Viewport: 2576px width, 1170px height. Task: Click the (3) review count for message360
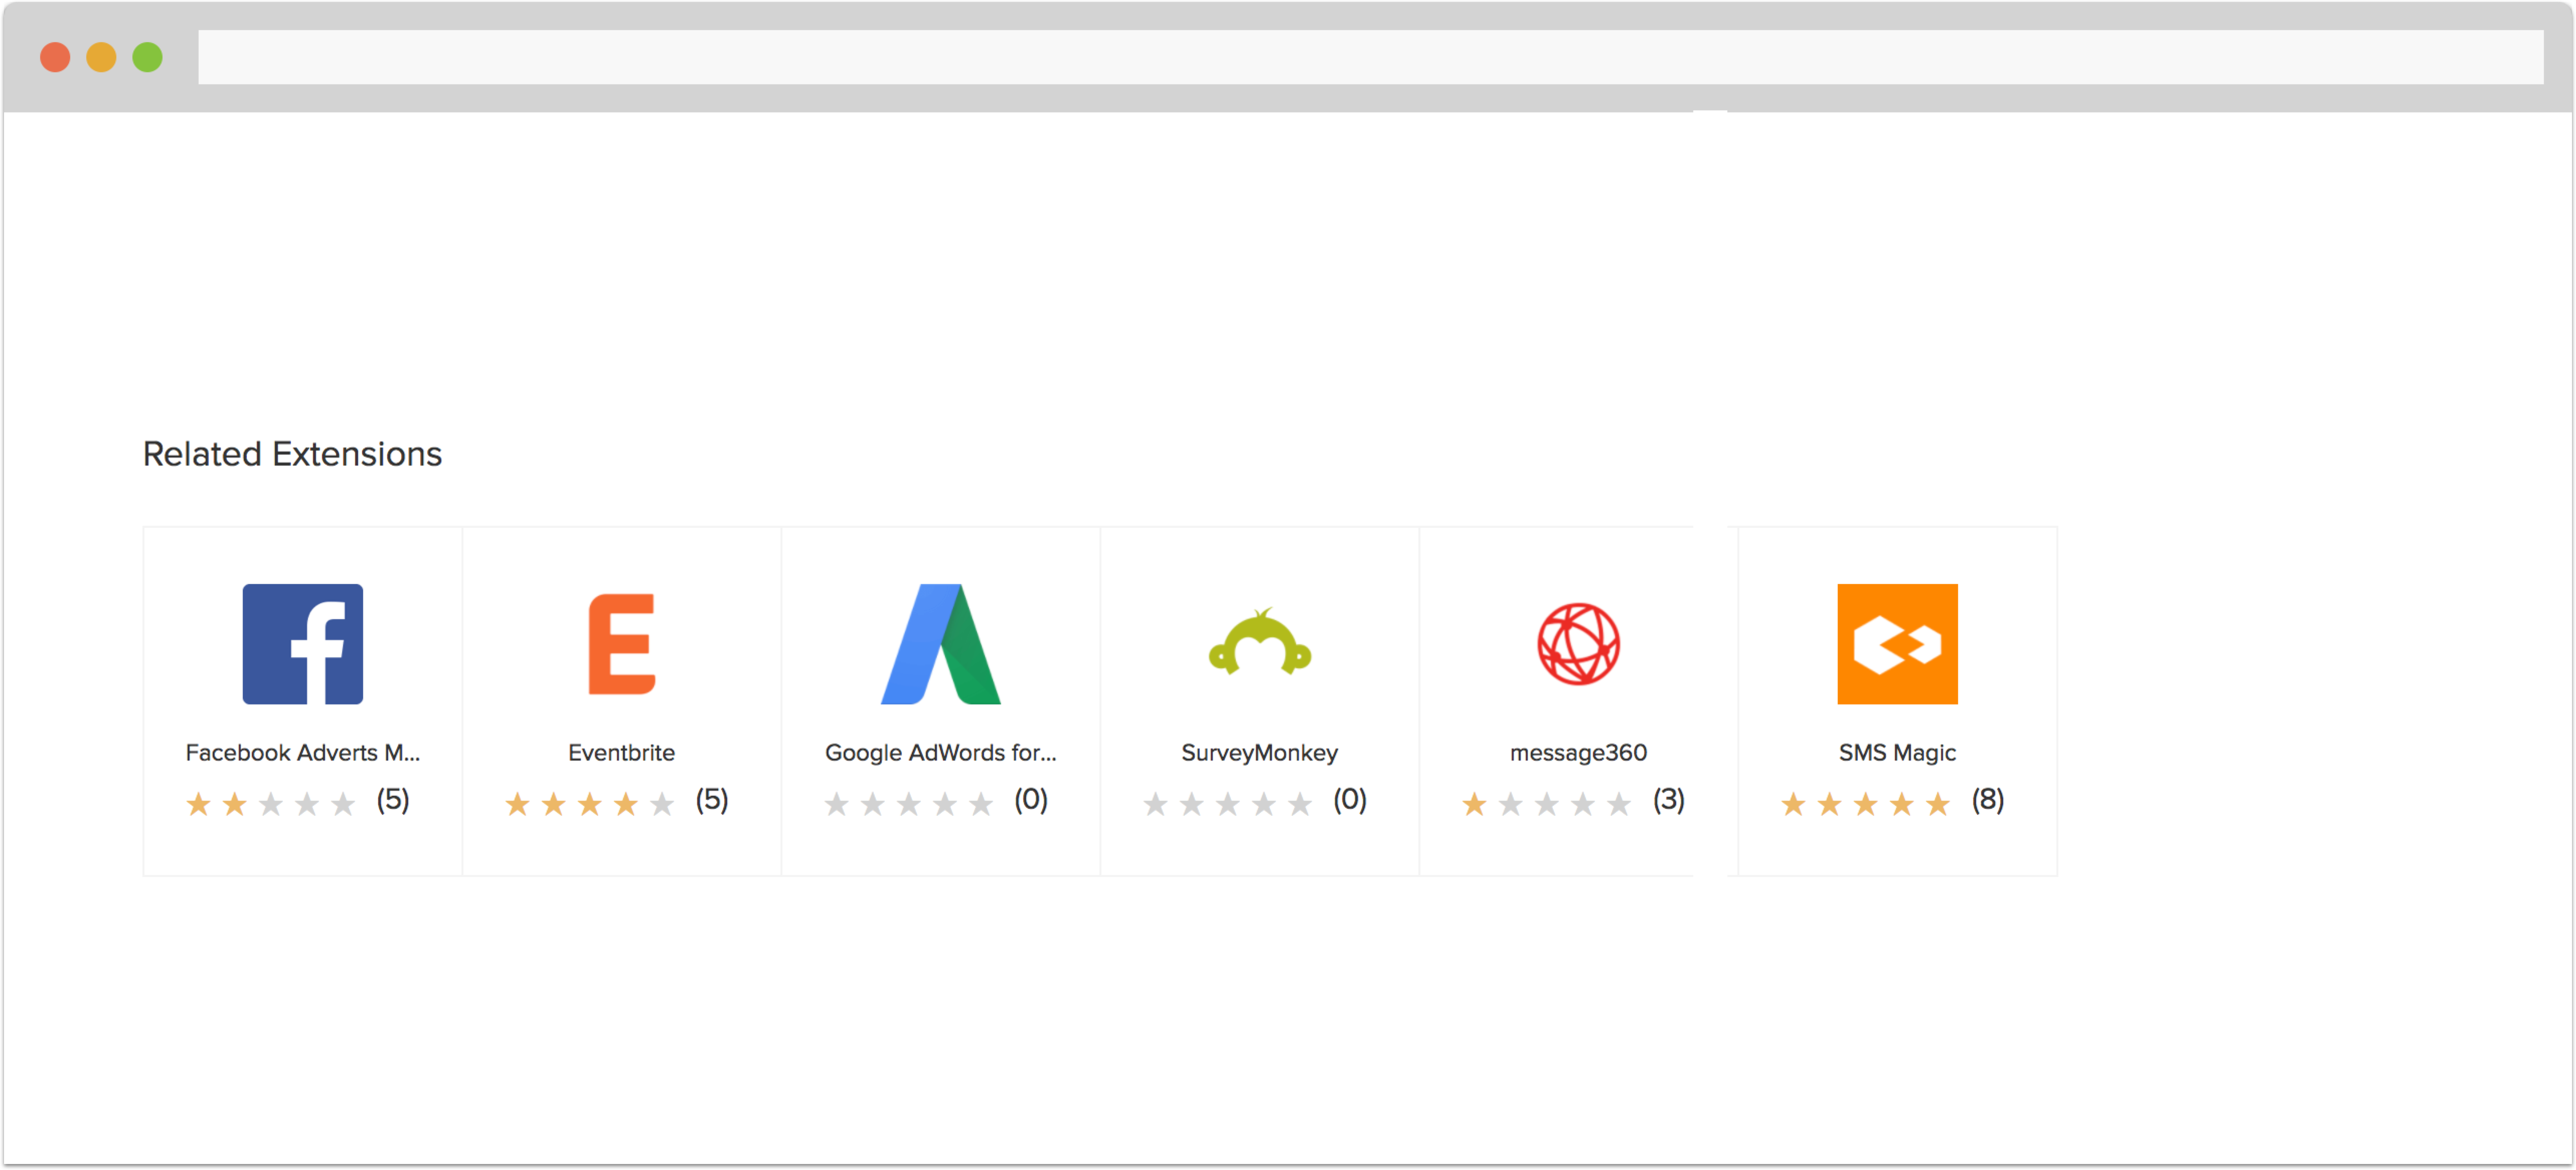click(x=1668, y=800)
